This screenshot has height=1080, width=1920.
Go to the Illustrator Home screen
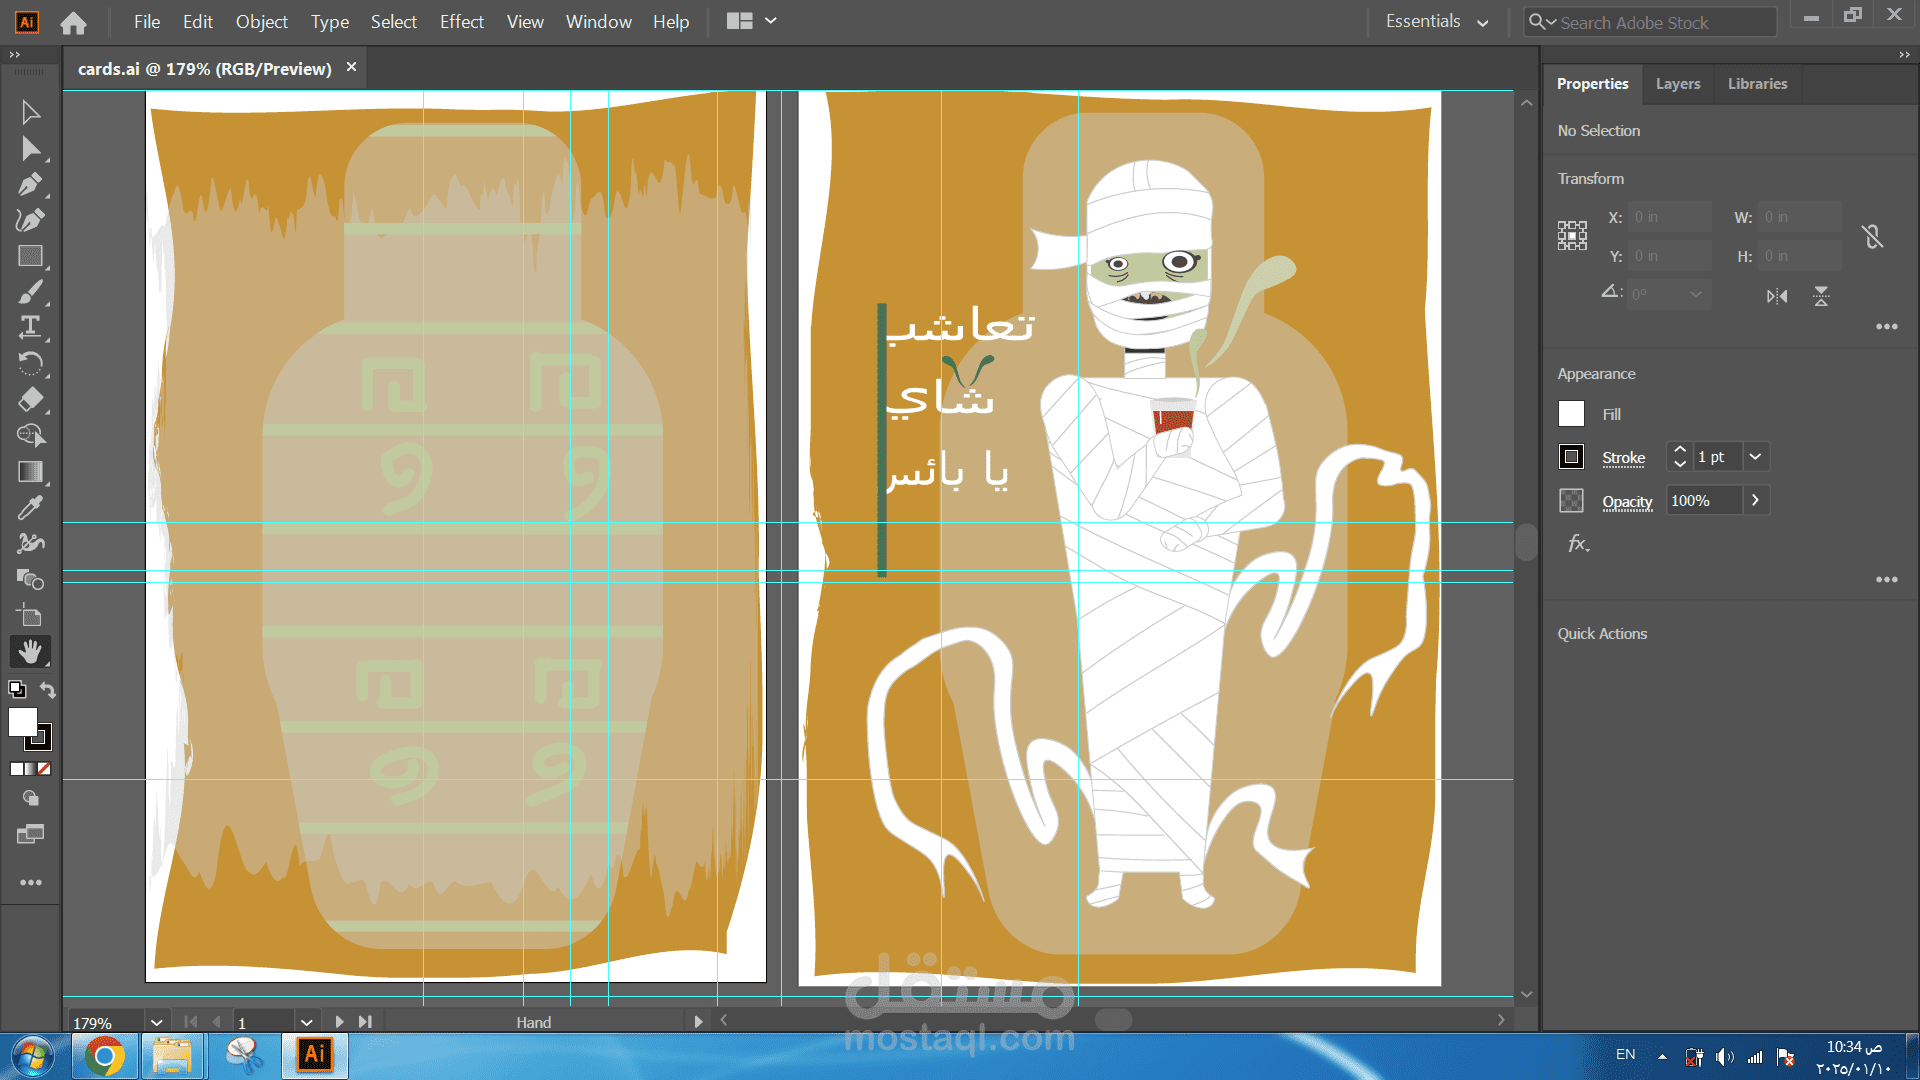point(73,22)
